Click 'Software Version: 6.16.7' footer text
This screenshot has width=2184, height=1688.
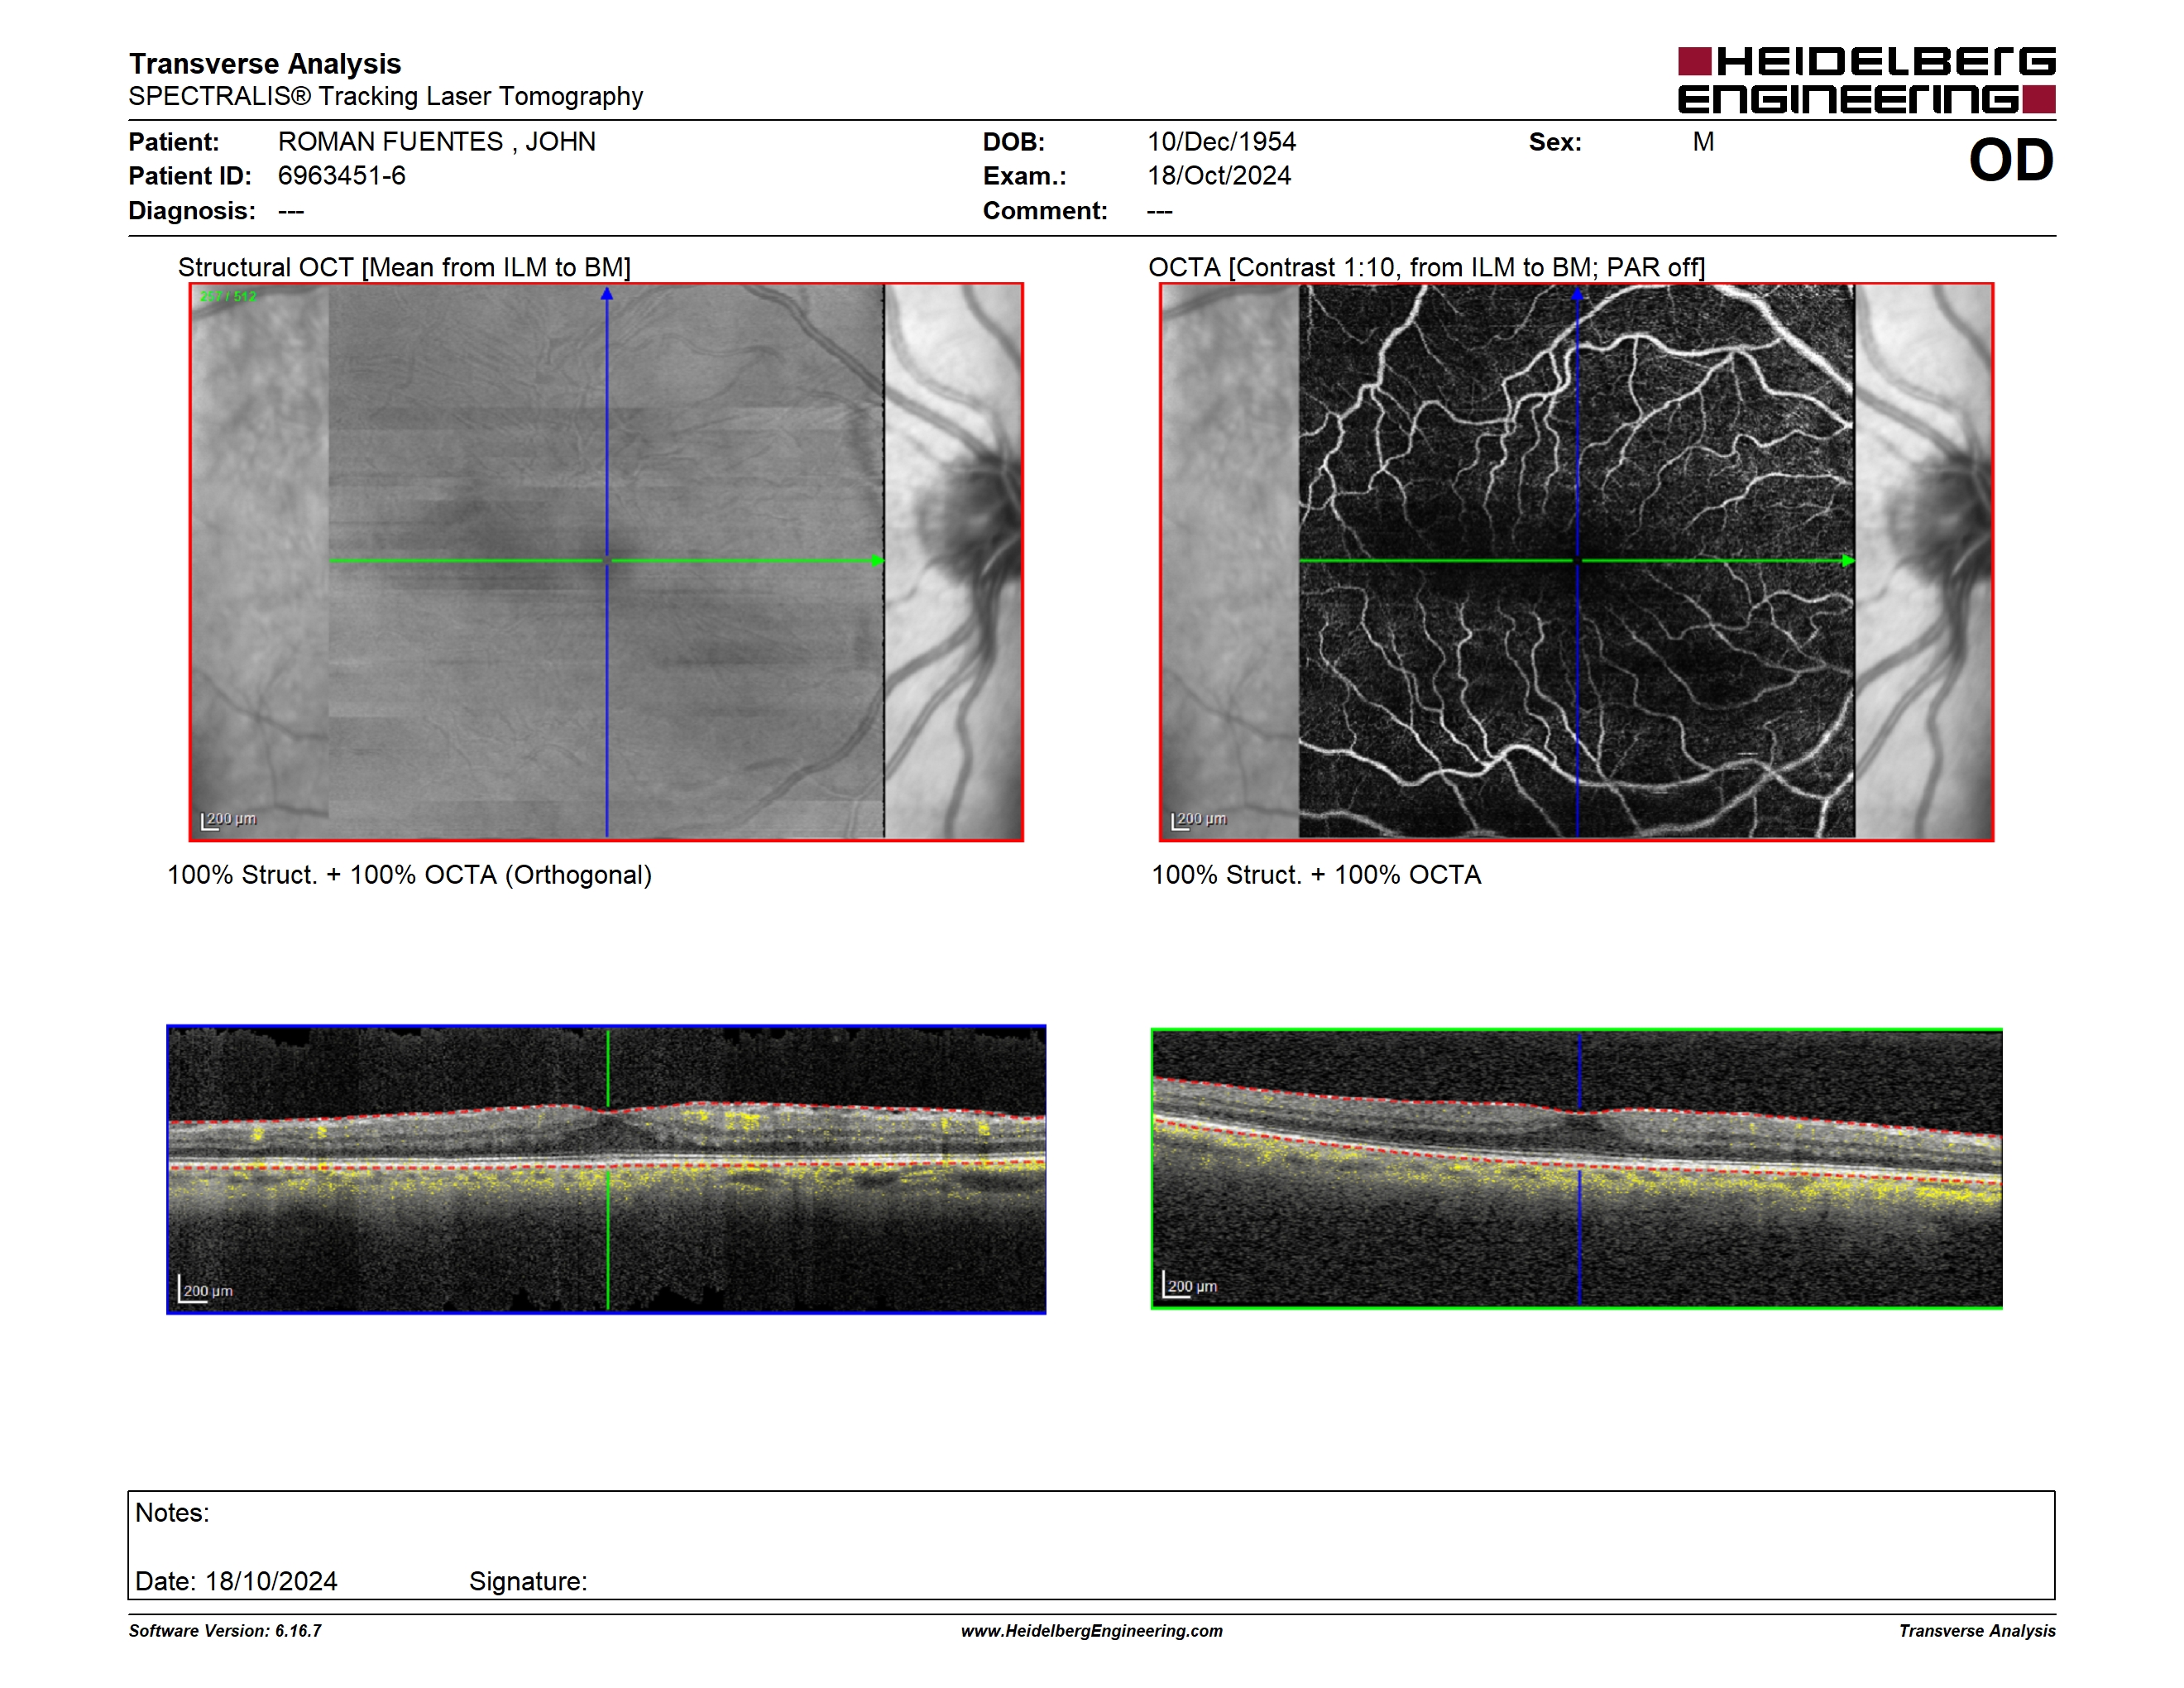point(225,1631)
